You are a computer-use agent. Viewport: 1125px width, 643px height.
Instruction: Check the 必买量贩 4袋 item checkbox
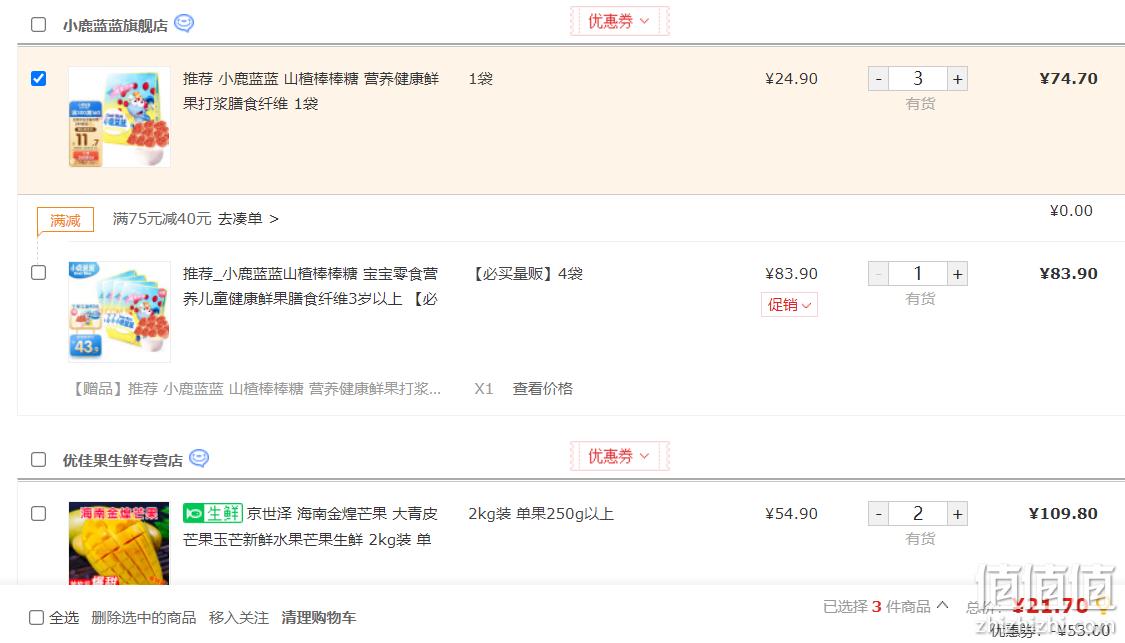click(x=39, y=273)
